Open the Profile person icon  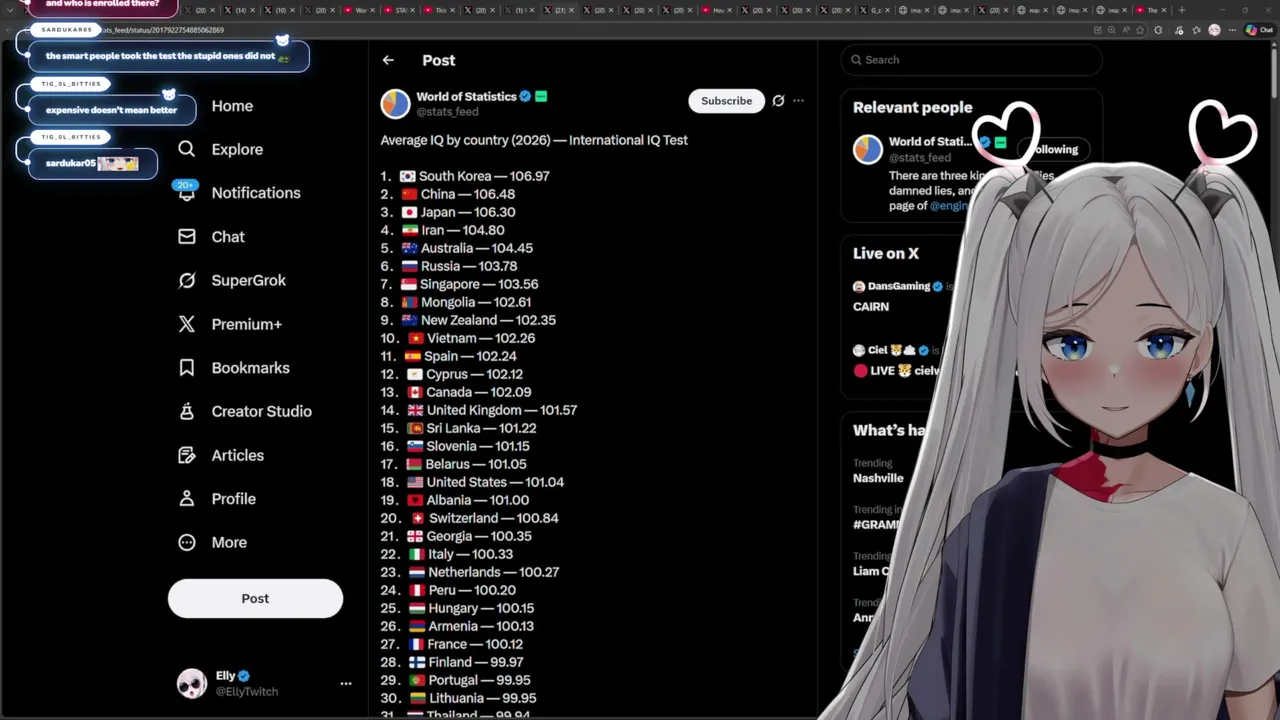tap(187, 498)
